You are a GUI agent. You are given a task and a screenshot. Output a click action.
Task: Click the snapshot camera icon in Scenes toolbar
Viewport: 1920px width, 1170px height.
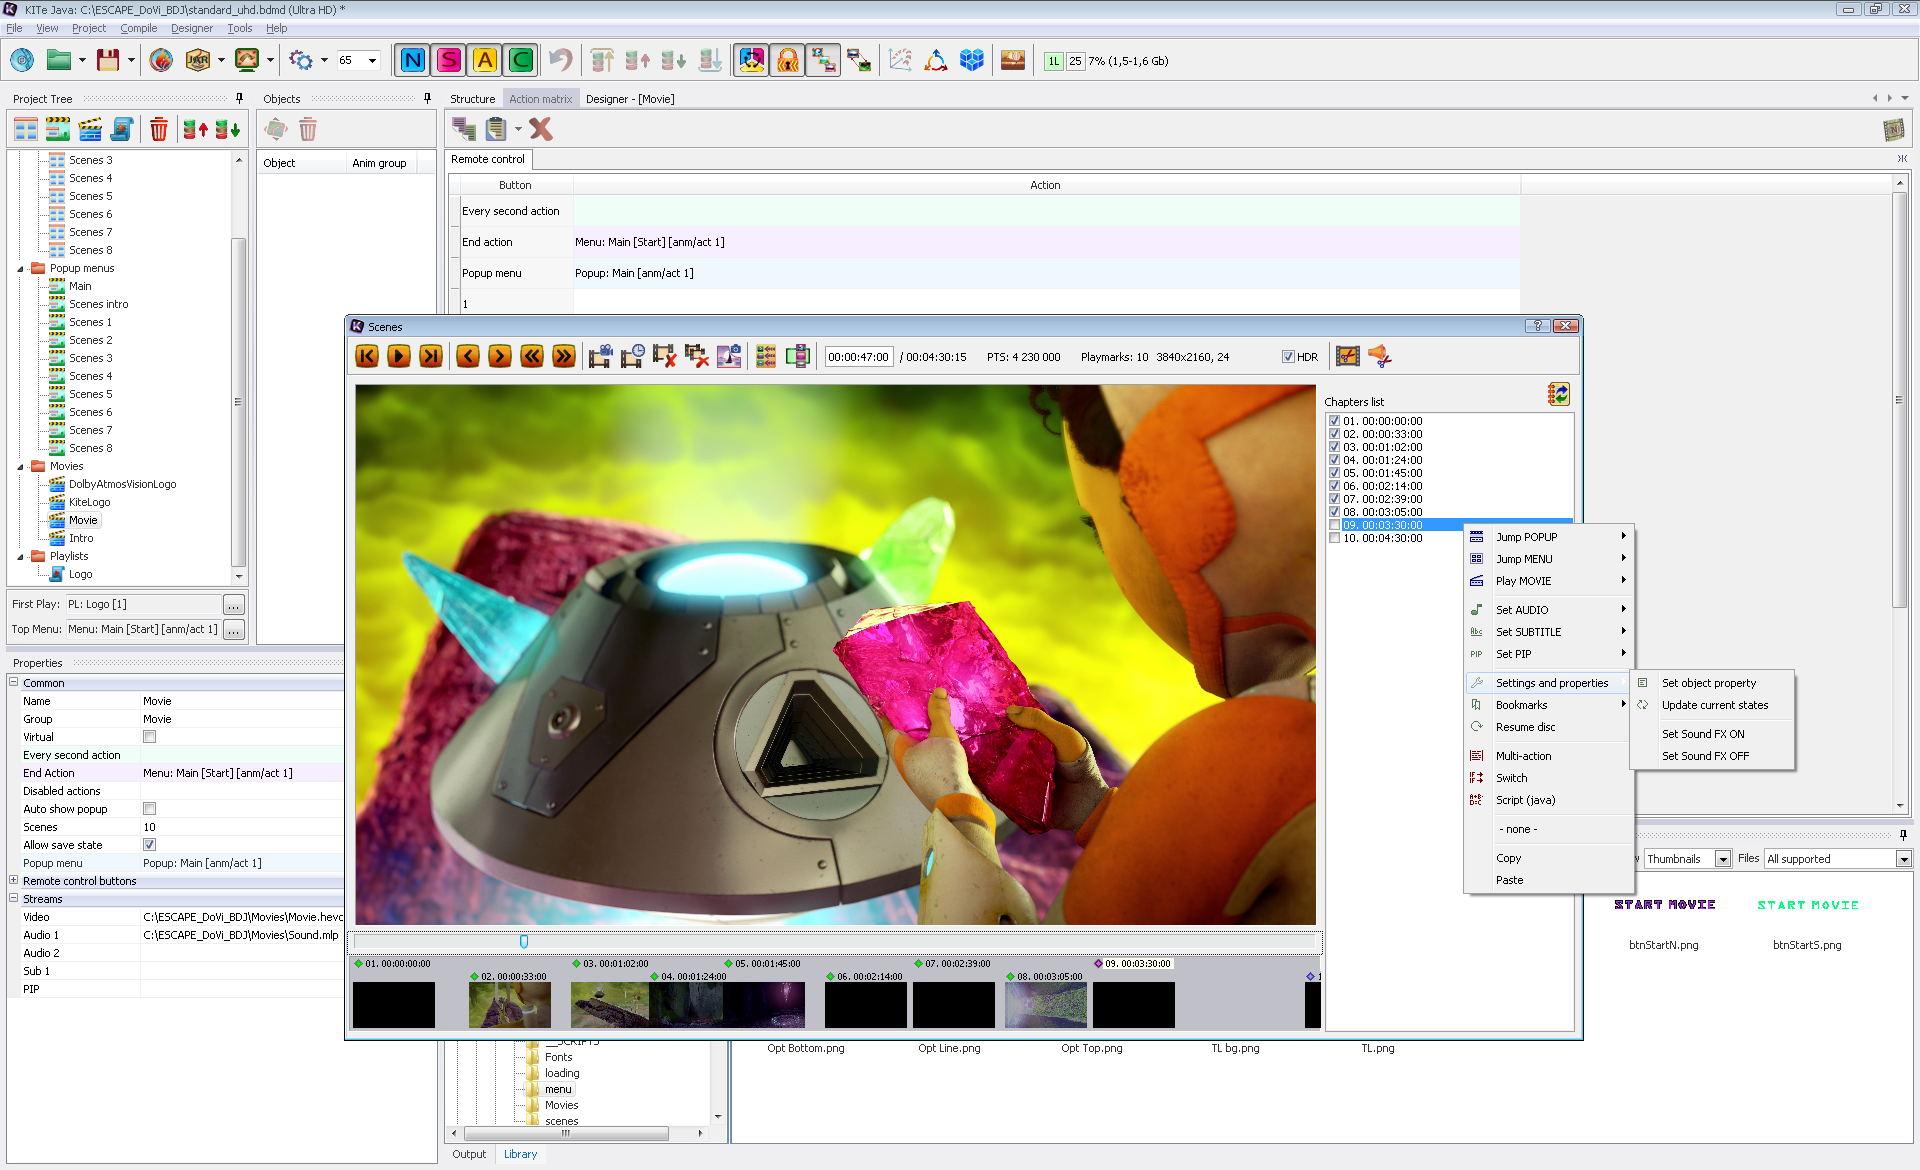point(729,356)
